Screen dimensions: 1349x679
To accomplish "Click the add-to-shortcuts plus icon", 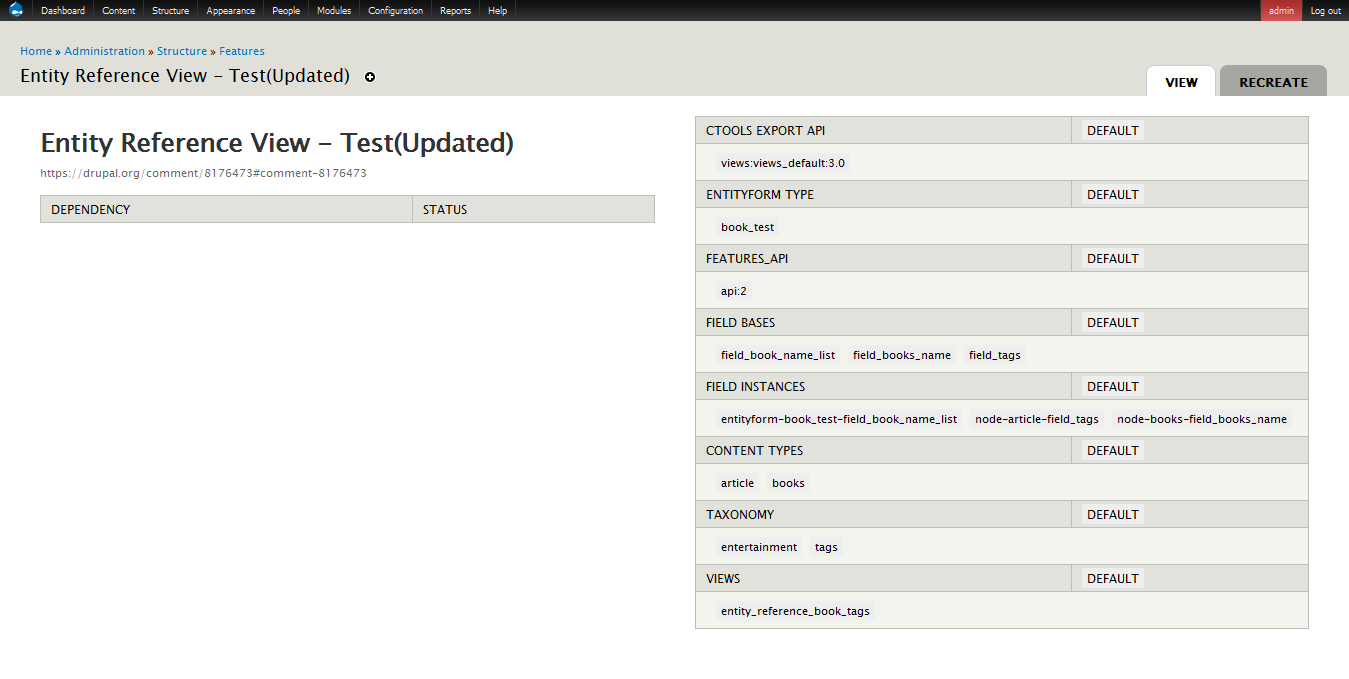I will (370, 77).
